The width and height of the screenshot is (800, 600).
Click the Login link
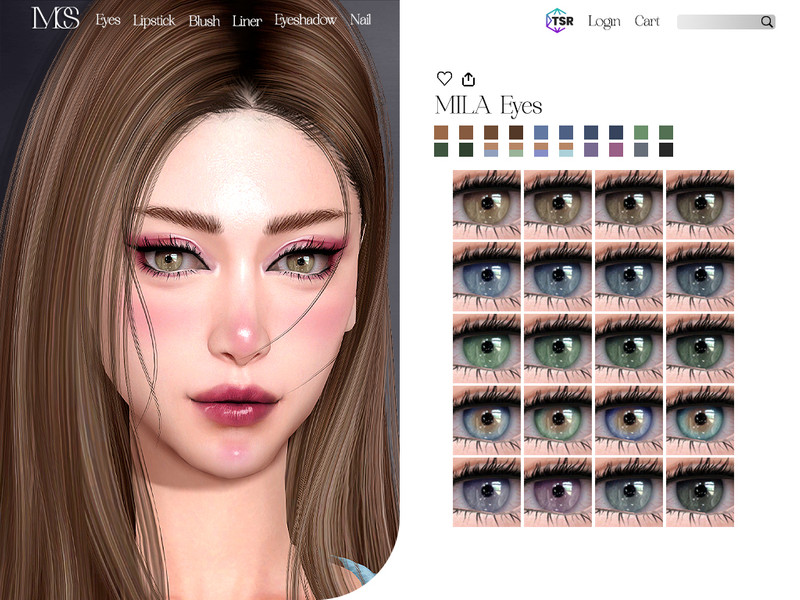pyautogui.click(x=604, y=21)
